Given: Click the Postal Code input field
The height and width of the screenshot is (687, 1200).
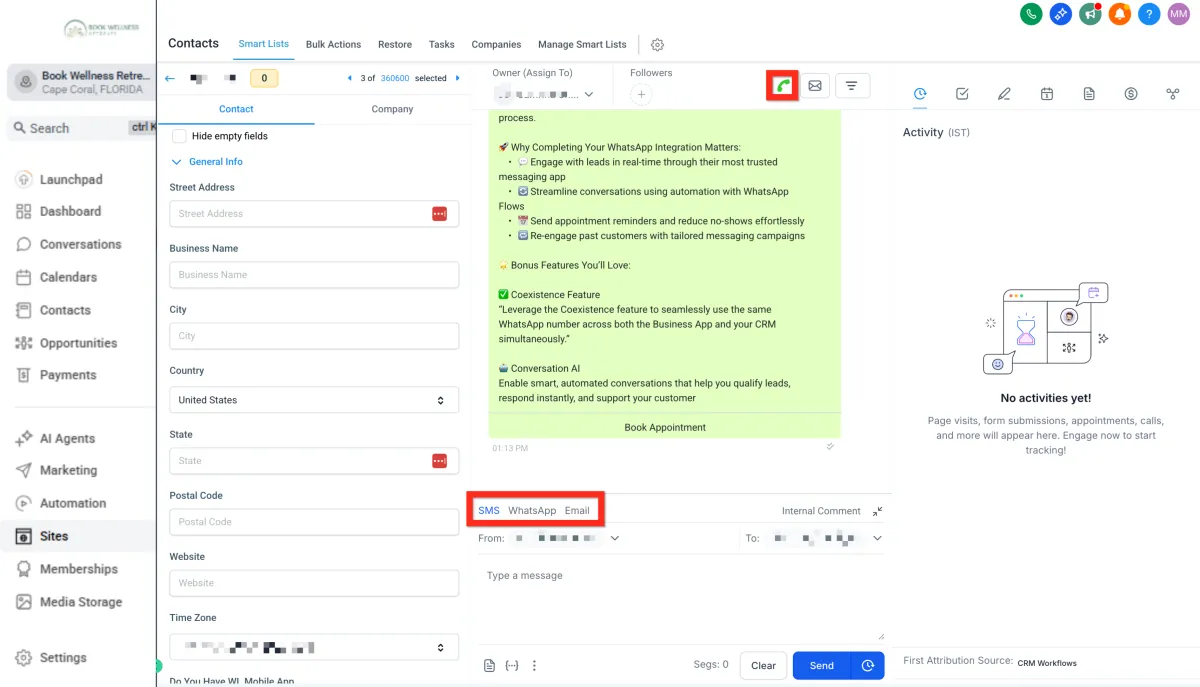Looking at the screenshot, I should [314, 522].
